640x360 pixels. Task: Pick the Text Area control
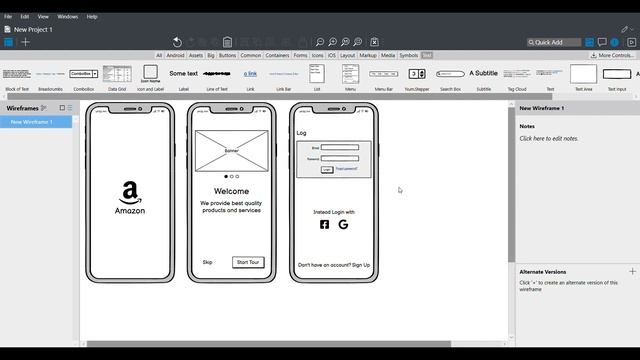click(584, 77)
